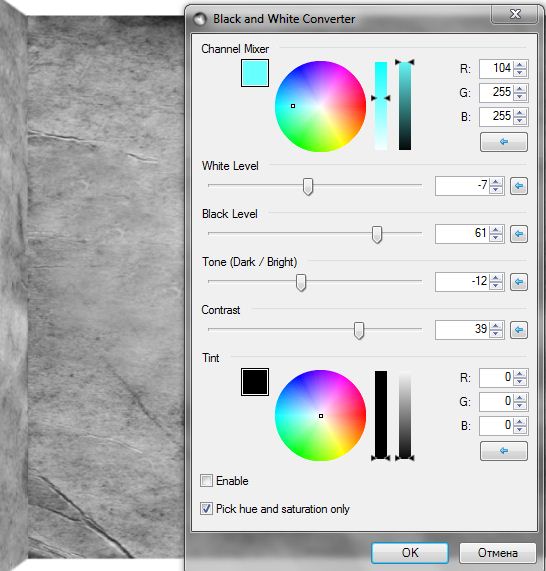Screen dimensions: 546x571
Task: Reset the Channel Mixer color with arrow button
Action: click(x=504, y=142)
